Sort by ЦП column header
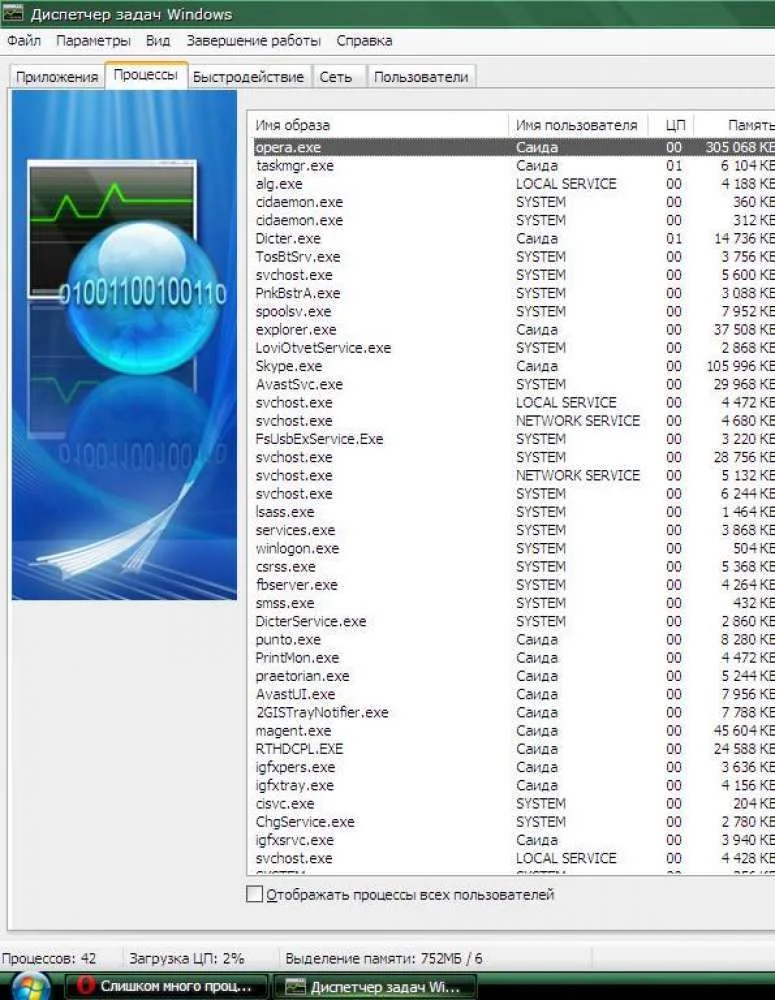 671,125
